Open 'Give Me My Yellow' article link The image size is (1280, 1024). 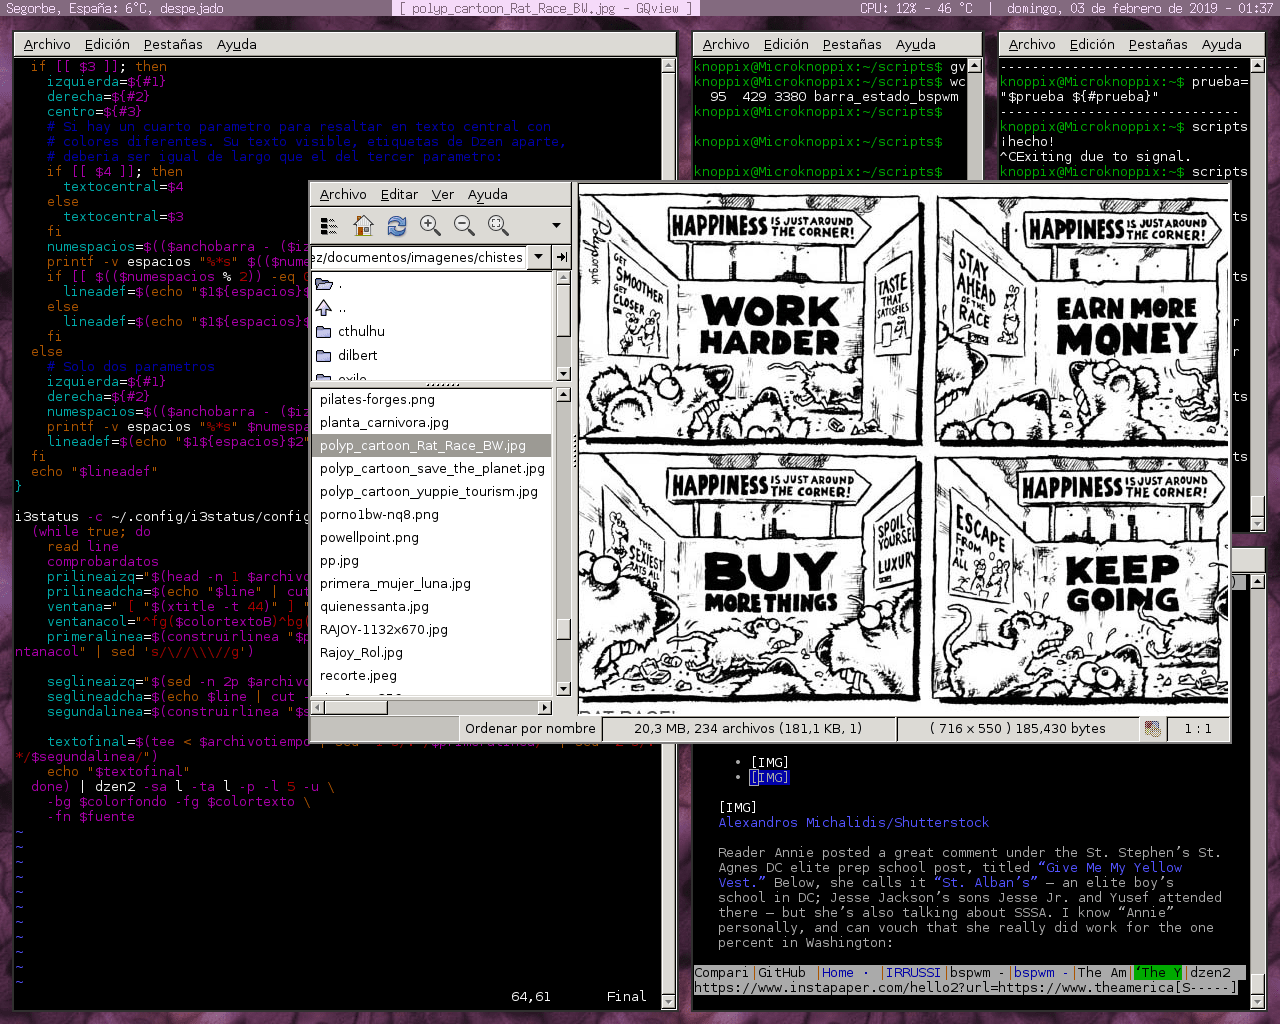point(1110,867)
